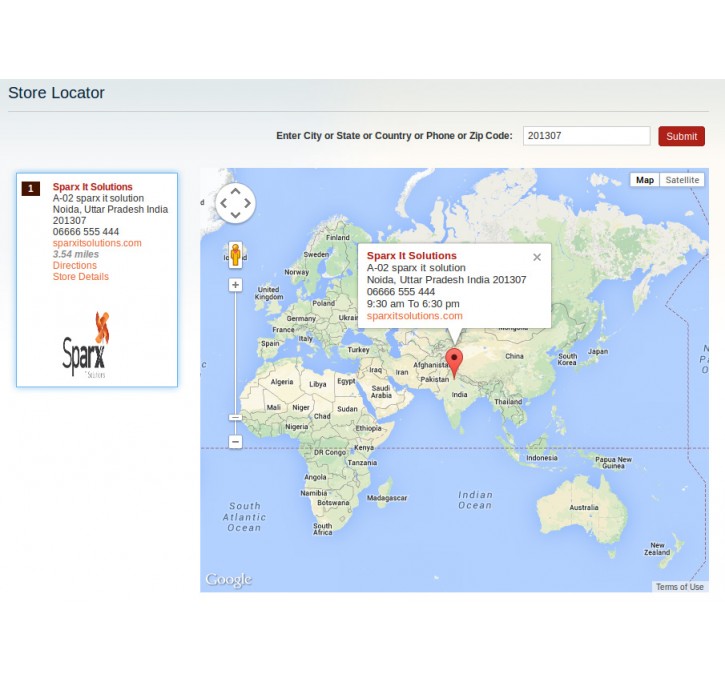The height and width of the screenshot is (680, 725).
Task: Click the Street View pegman icon
Action: 235,255
